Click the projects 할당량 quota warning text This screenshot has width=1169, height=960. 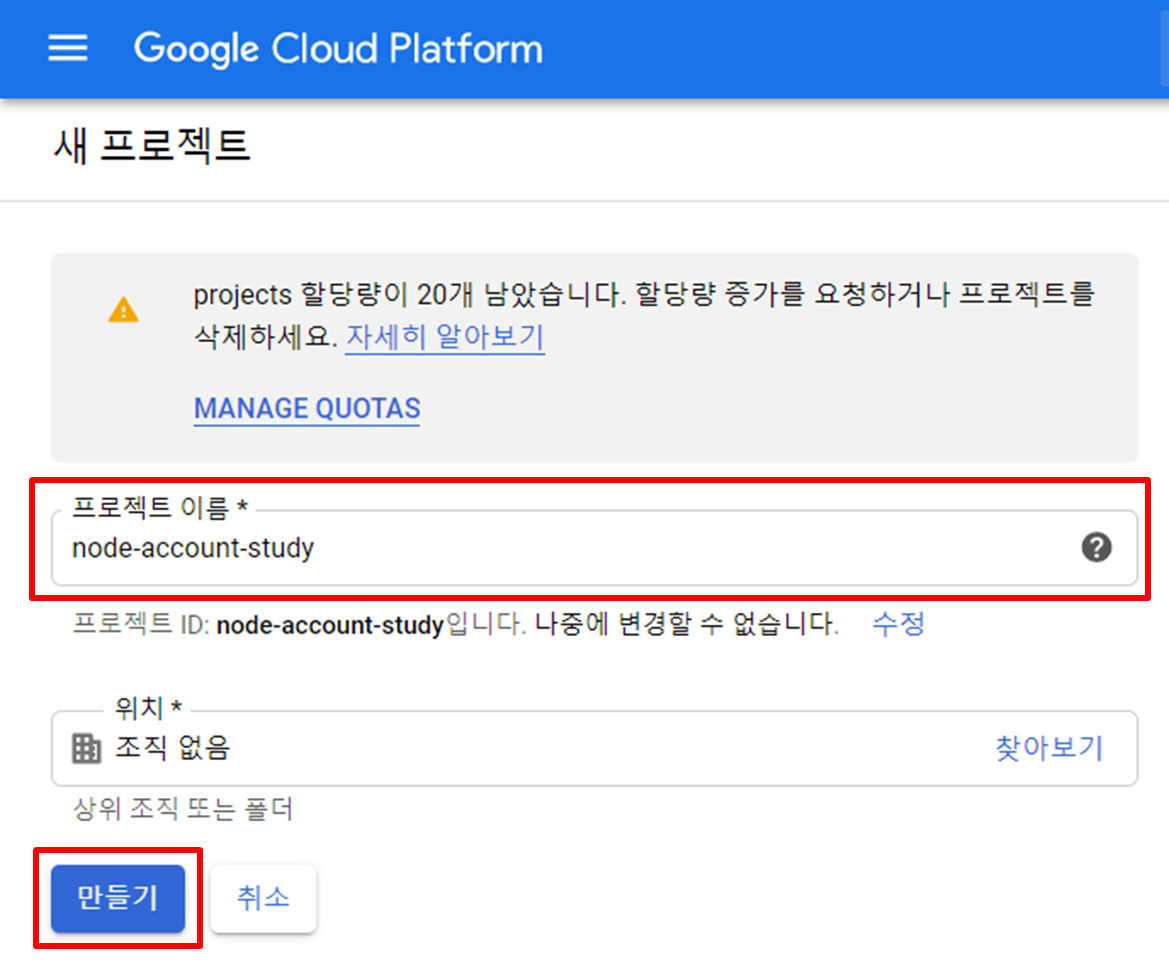pyautogui.click(x=643, y=316)
